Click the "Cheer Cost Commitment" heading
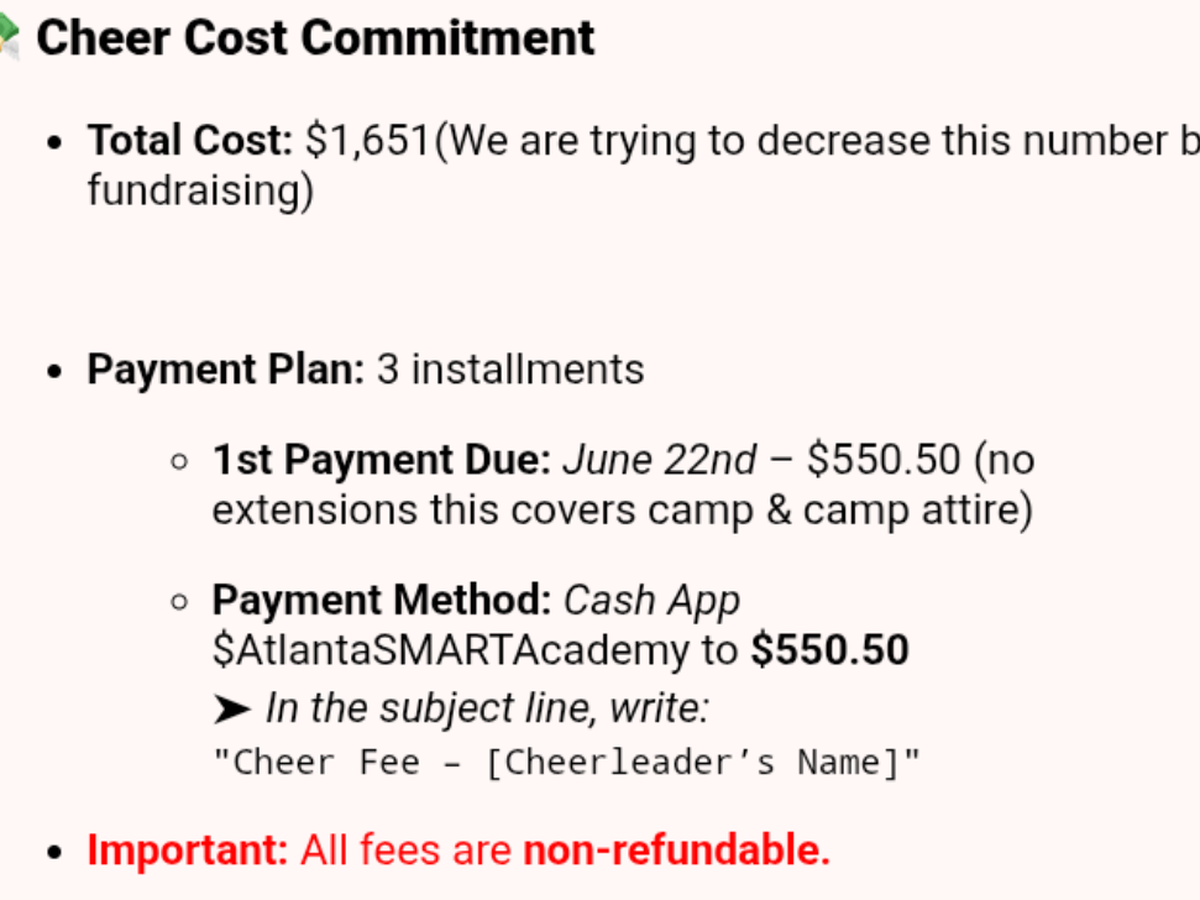Viewport: 1200px width, 900px height. pos(315,38)
